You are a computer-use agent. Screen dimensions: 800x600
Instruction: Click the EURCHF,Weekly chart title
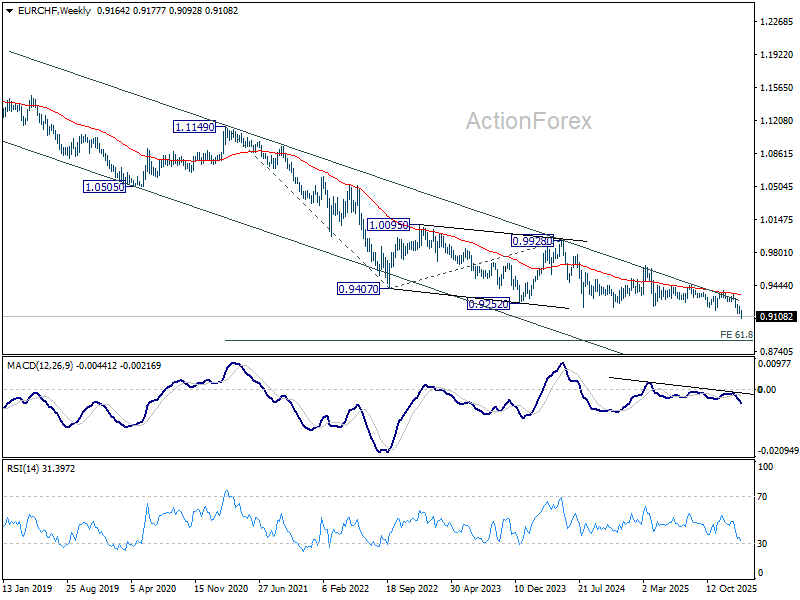coord(54,11)
